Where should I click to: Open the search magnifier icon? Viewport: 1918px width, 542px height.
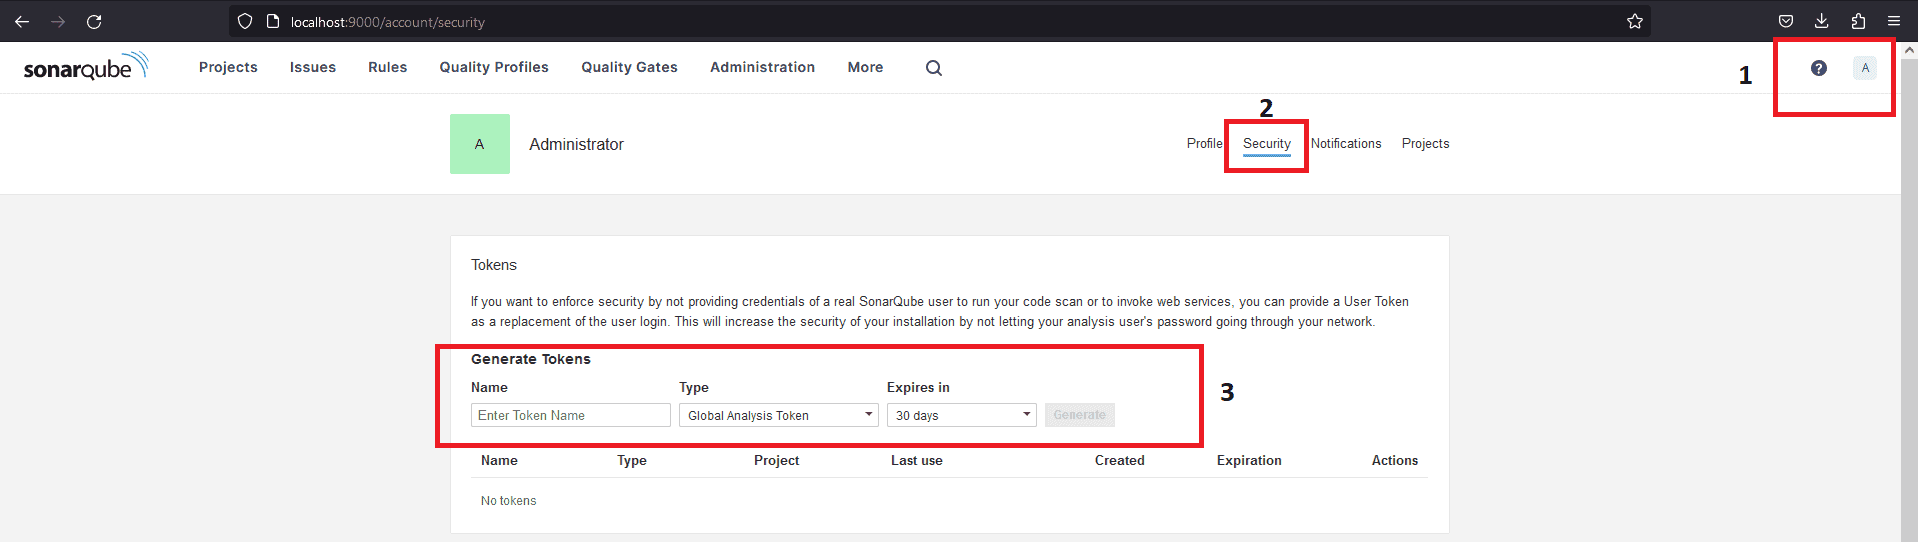click(x=933, y=68)
